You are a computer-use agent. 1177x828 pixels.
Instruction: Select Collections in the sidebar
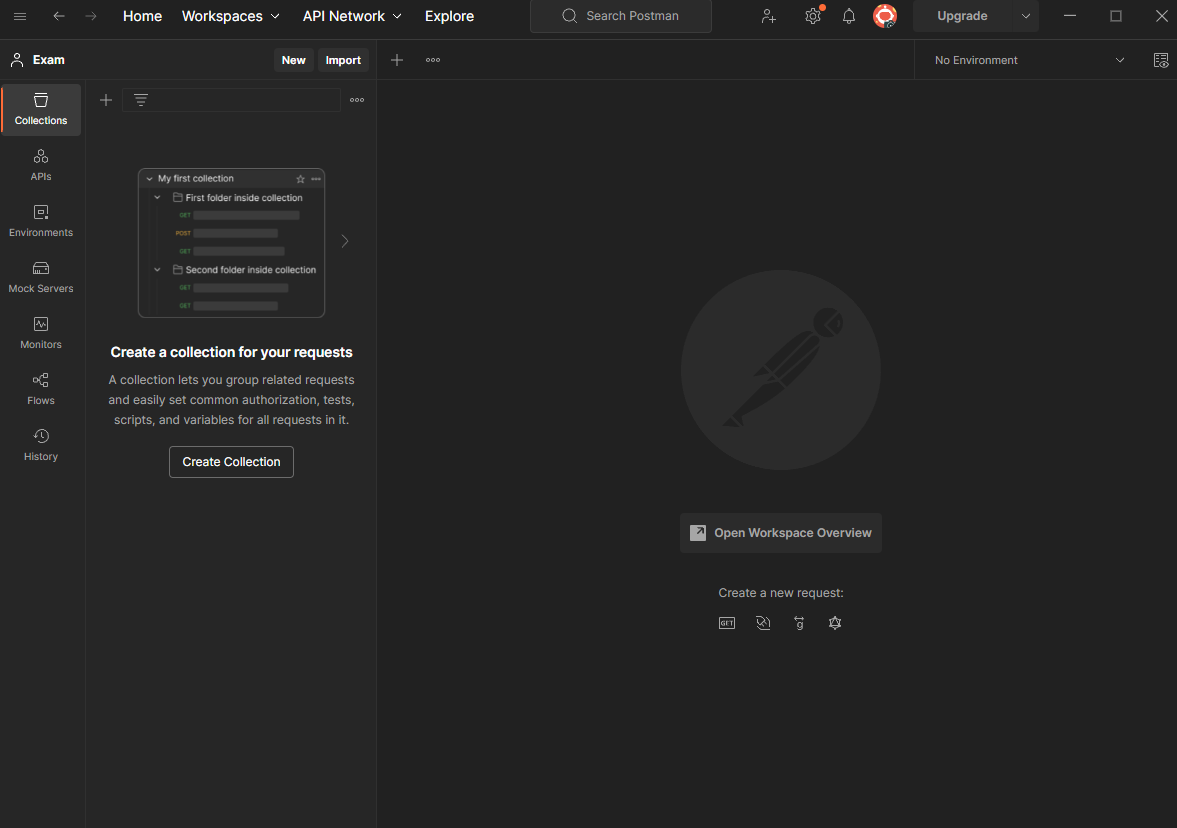click(x=41, y=110)
